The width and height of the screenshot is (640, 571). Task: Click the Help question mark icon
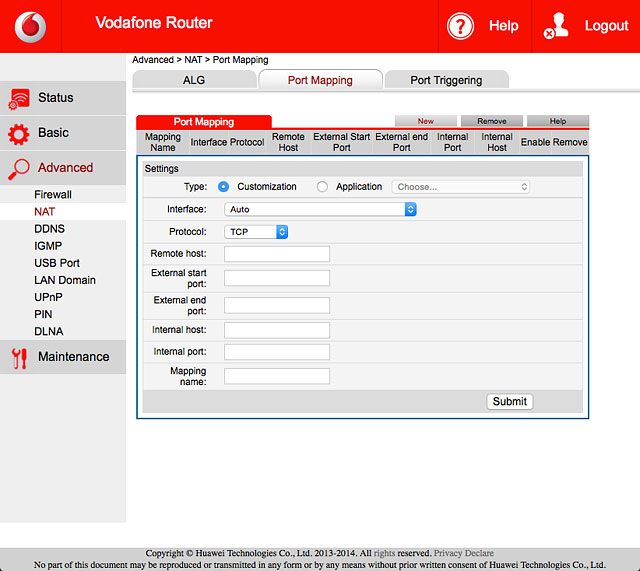460,26
